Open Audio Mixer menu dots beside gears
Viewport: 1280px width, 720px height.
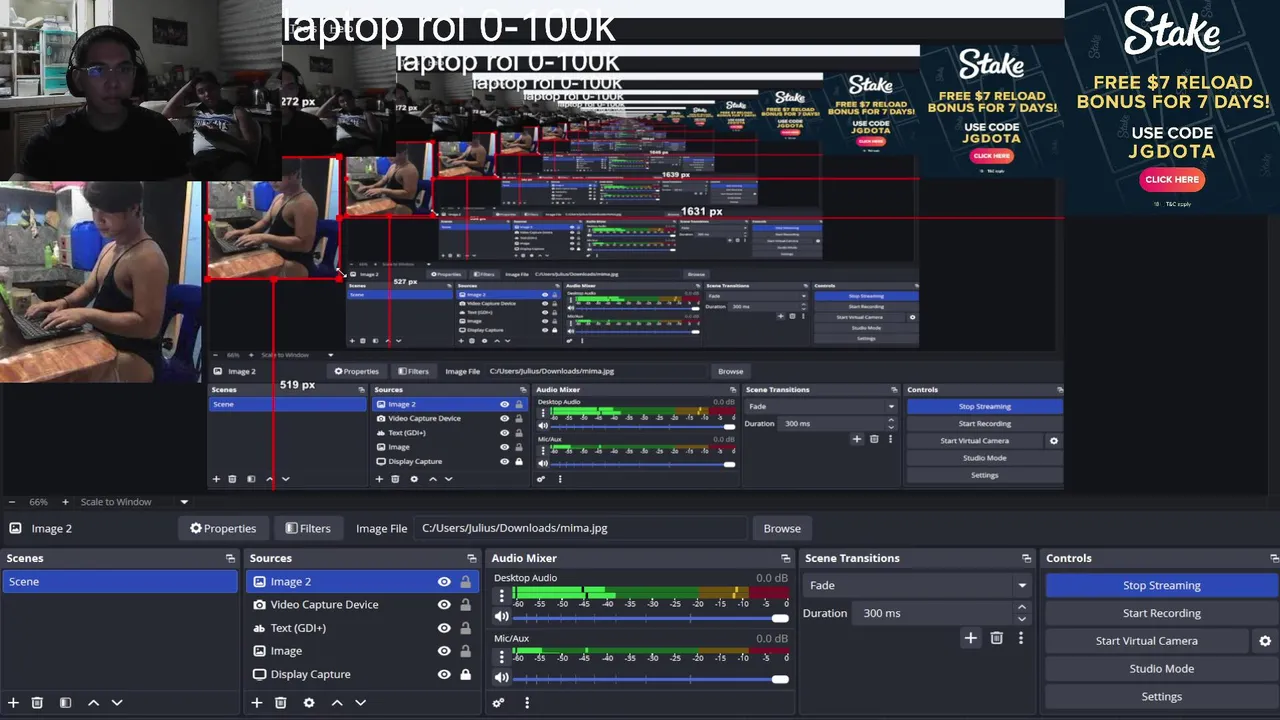[527, 703]
